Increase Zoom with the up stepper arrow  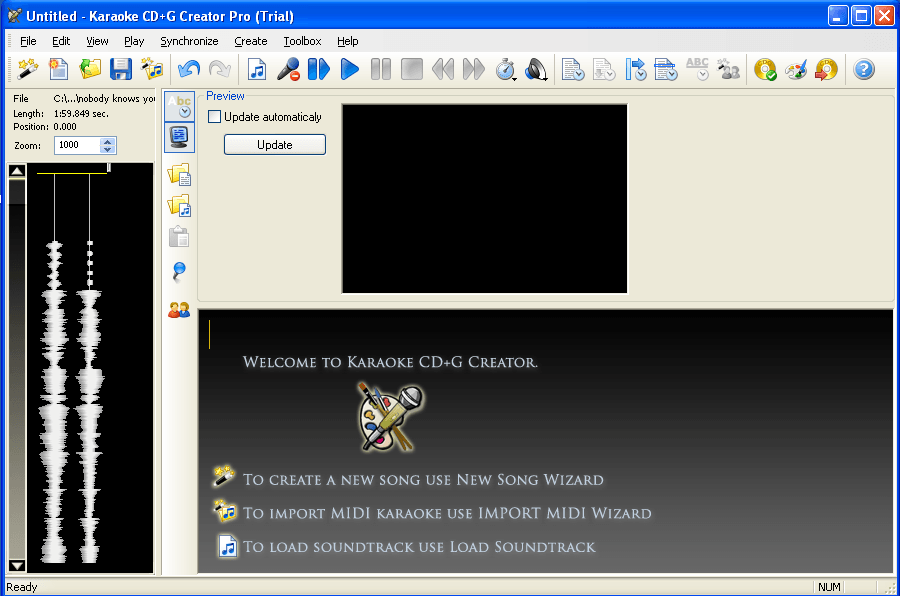[108, 140]
